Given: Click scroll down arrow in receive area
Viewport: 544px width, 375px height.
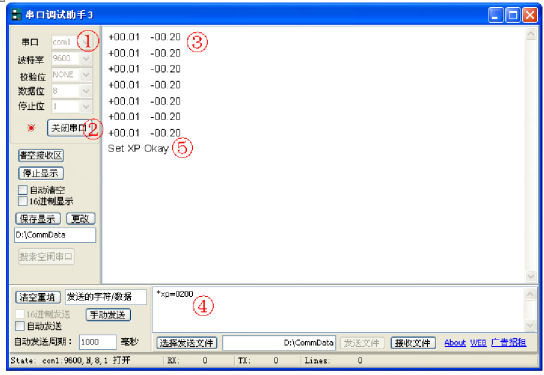Looking at the screenshot, I should coord(531,276).
